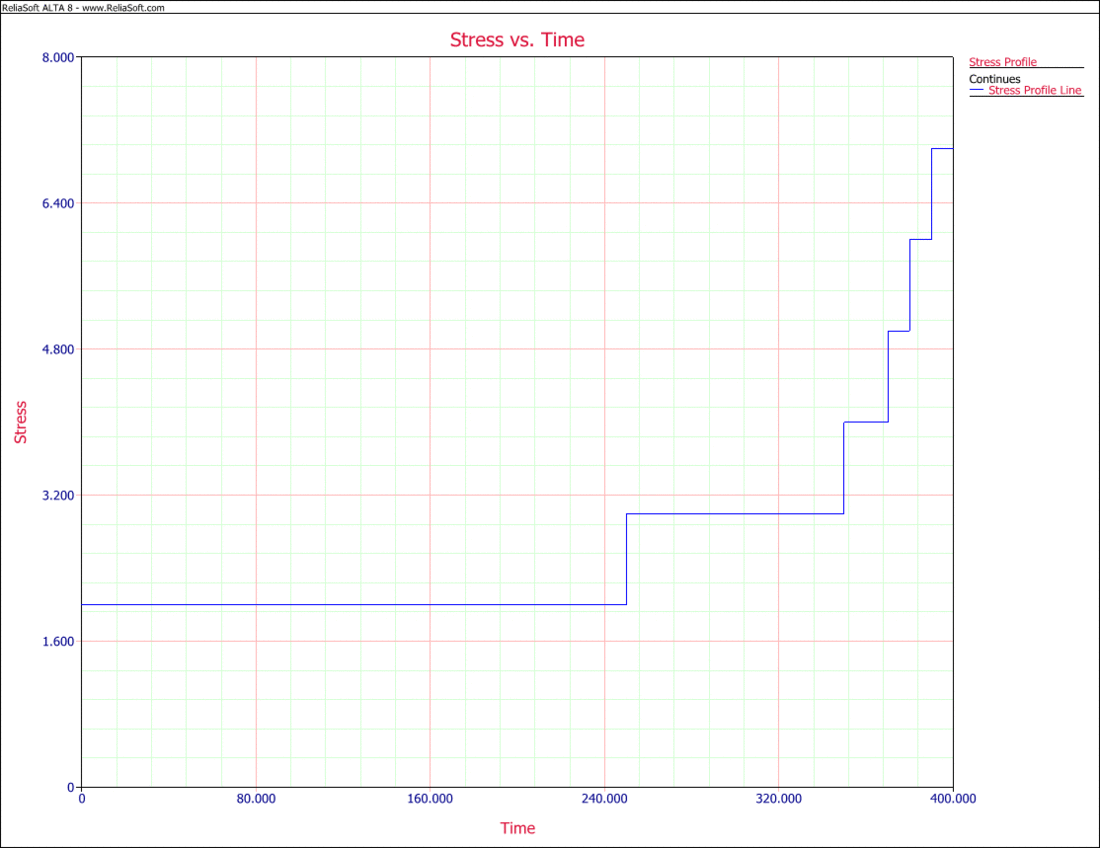Click the 'Stress vs. Time' plot title
The height and width of the screenshot is (848, 1100).
click(517, 40)
